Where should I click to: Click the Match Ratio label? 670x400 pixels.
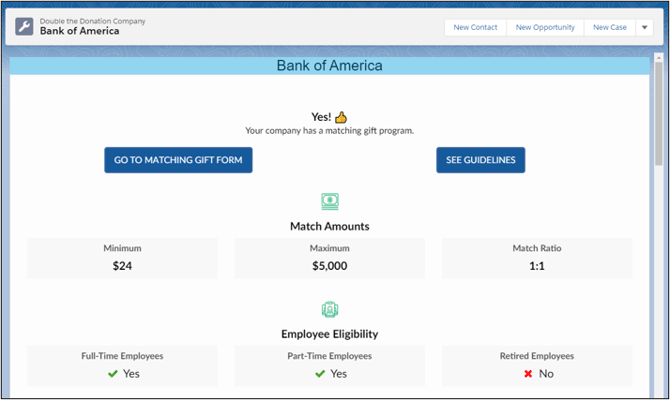coord(537,248)
